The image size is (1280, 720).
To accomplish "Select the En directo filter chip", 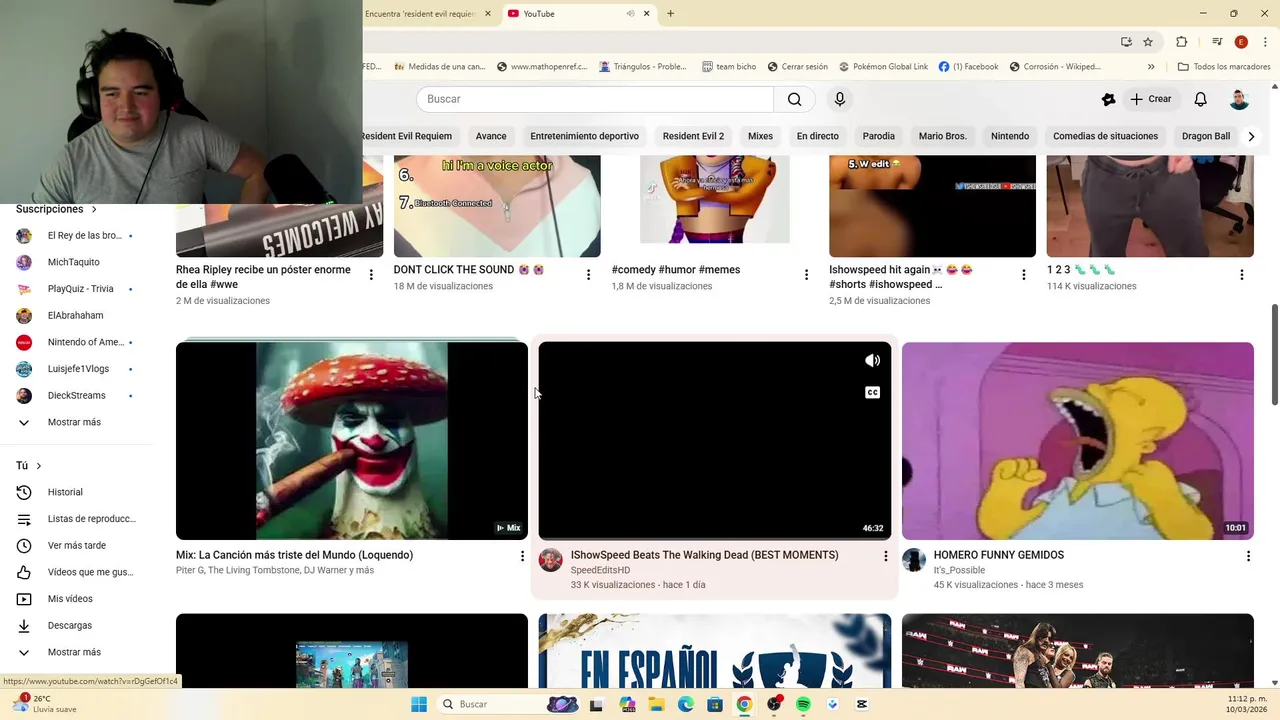I will tap(817, 136).
